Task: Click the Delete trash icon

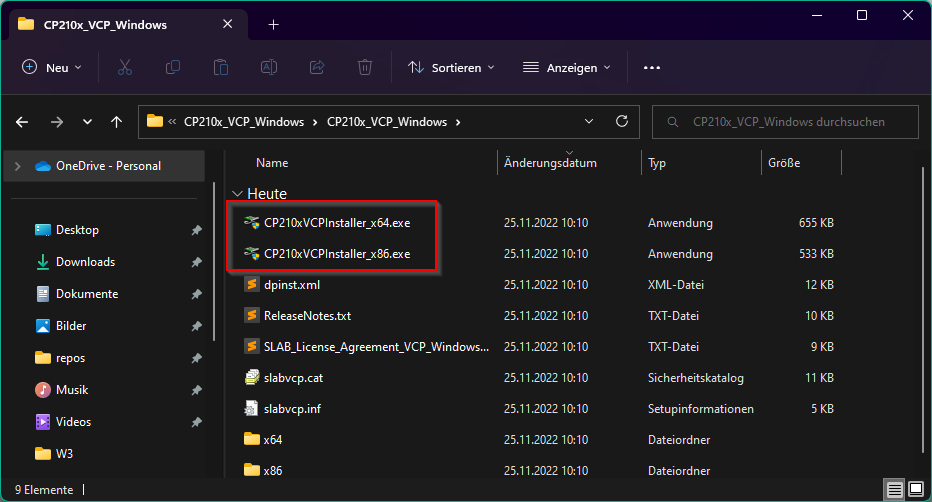Action: pyautogui.click(x=365, y=68)
